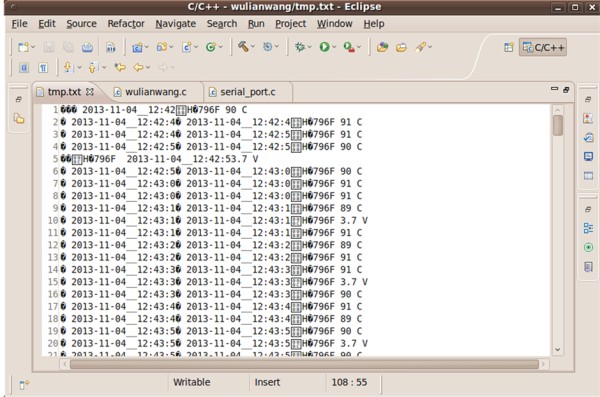Image resolution: width=600 pixels, height=397 pixels.
Task: Click the binary 010 toolbar icon
Action: [x=111, y=47]
